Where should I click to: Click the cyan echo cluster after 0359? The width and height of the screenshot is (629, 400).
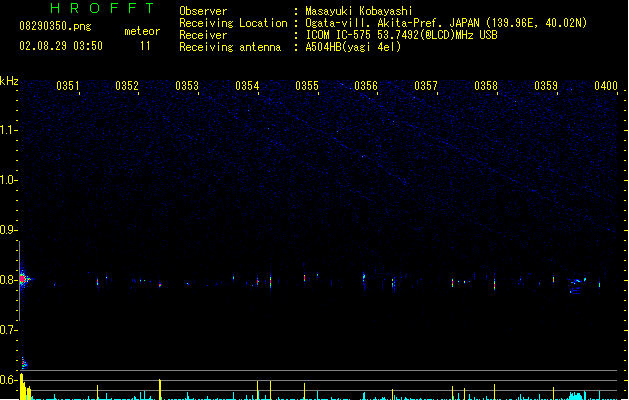coord(577,284)
